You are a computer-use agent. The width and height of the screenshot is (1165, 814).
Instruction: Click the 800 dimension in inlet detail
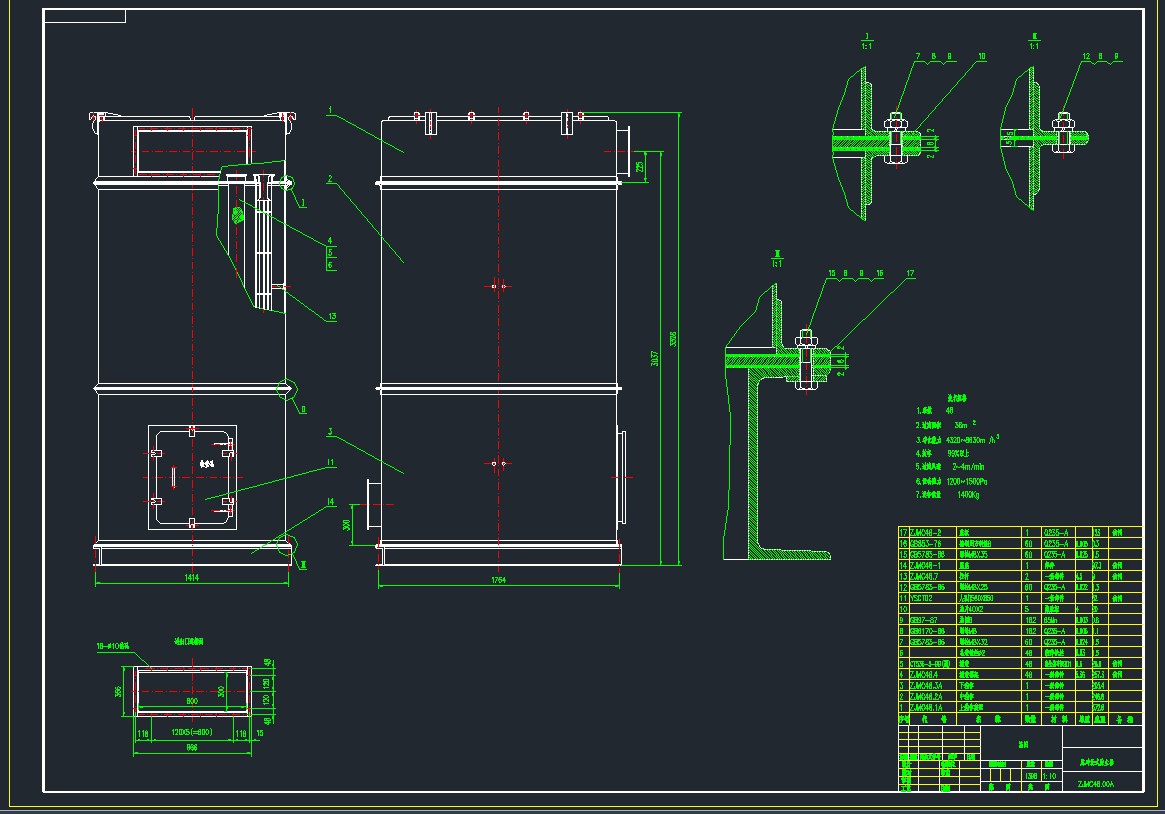click(192, 701)
